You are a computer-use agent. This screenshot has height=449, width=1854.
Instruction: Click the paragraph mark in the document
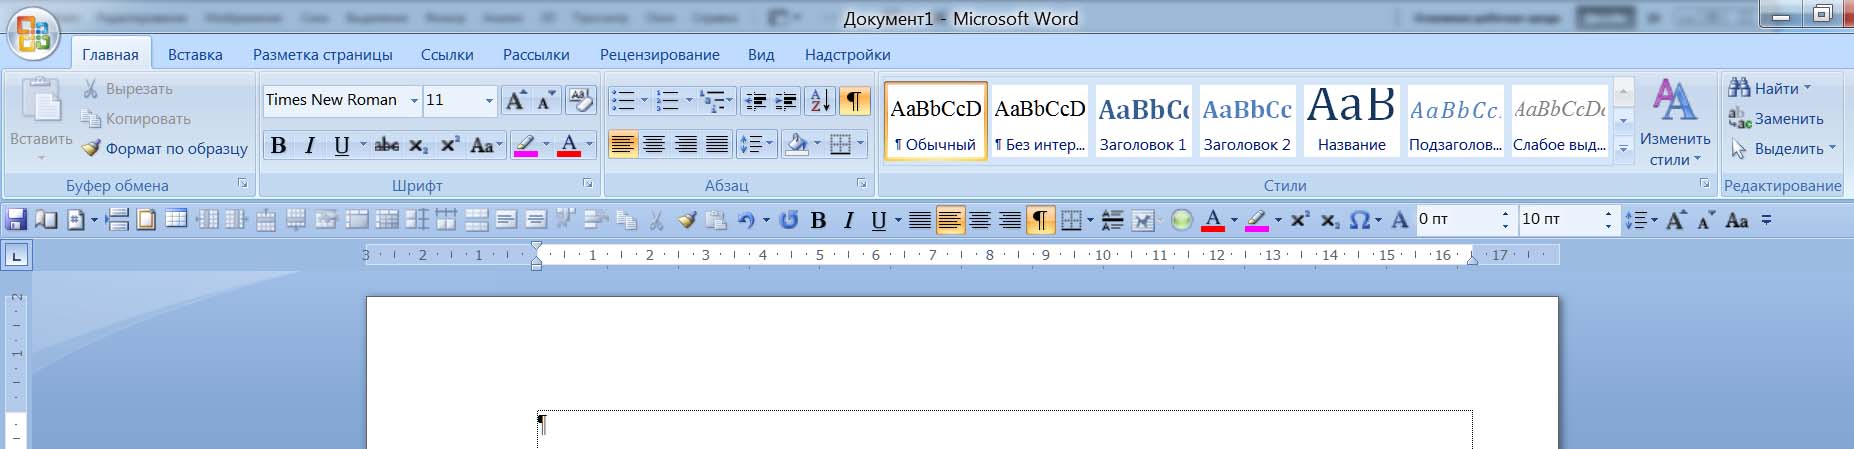pos(542,424)
